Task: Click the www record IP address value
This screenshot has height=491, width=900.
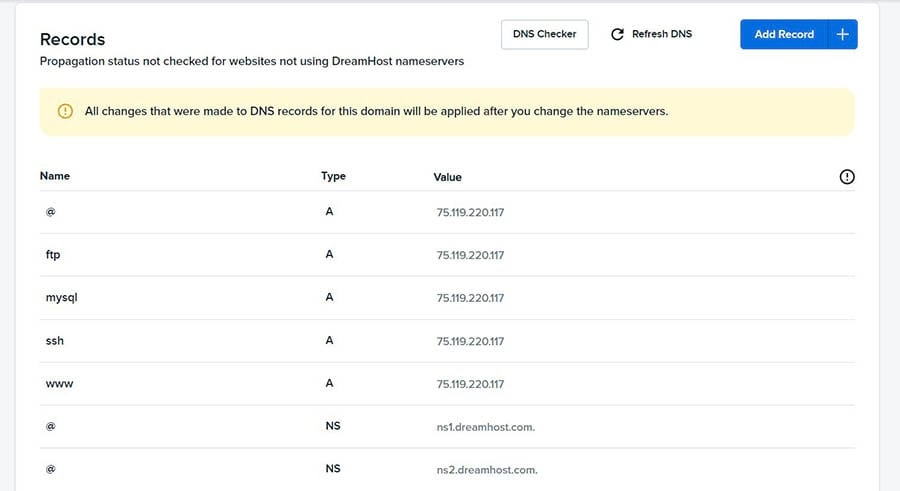Action: point(470,384)
